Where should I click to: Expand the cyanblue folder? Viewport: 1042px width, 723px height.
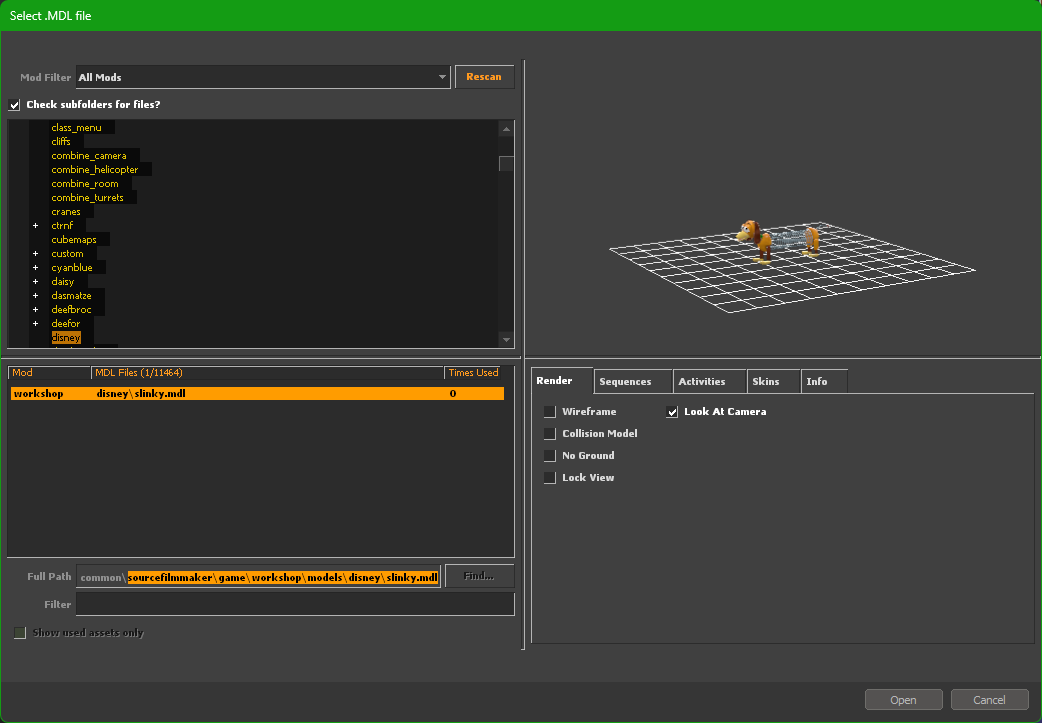[36, 268]
